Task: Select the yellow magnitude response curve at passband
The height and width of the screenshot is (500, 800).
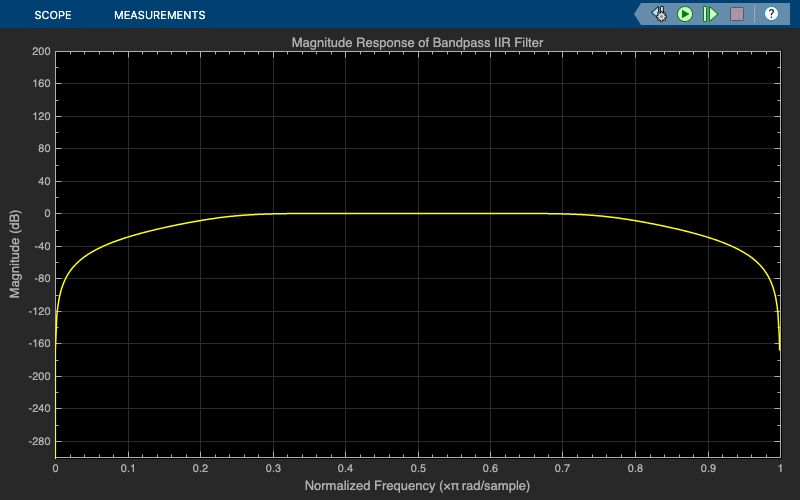Action: point(418,213)
